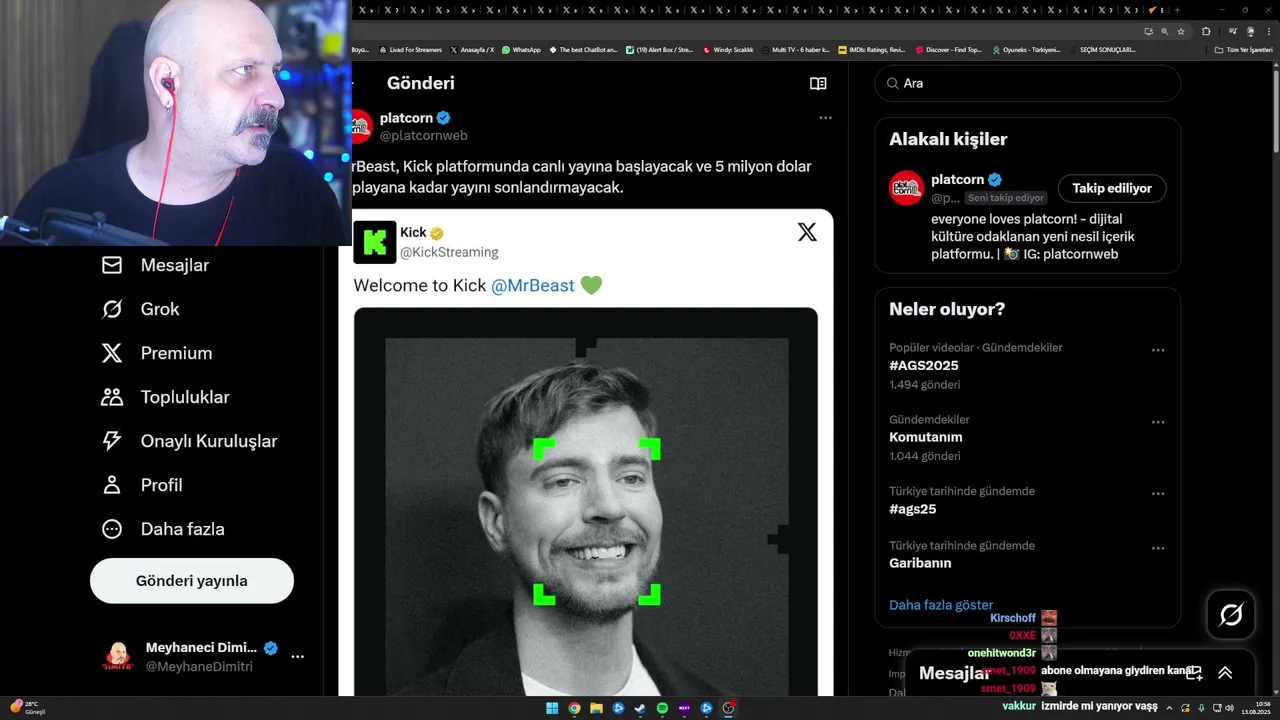Open more options for #ags25 trend

1158,494
